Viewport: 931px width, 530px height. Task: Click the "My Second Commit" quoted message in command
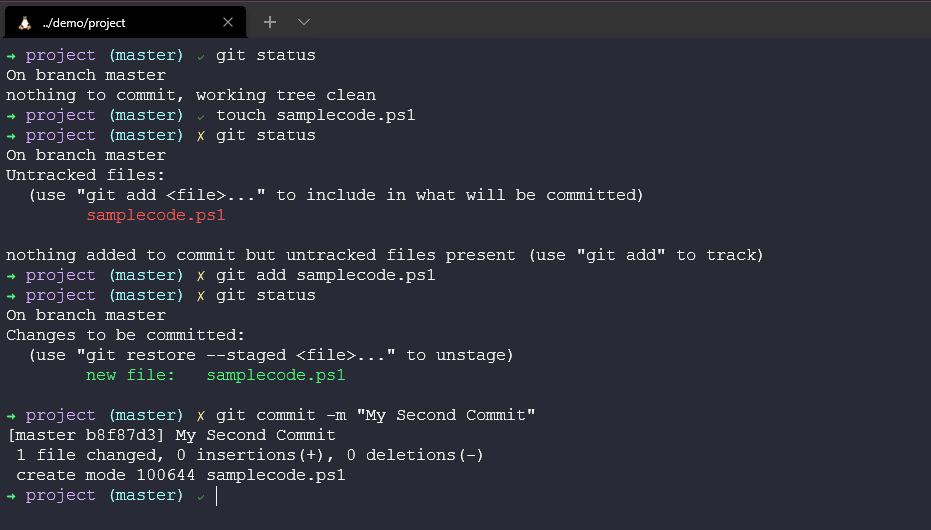coord(445,415)
